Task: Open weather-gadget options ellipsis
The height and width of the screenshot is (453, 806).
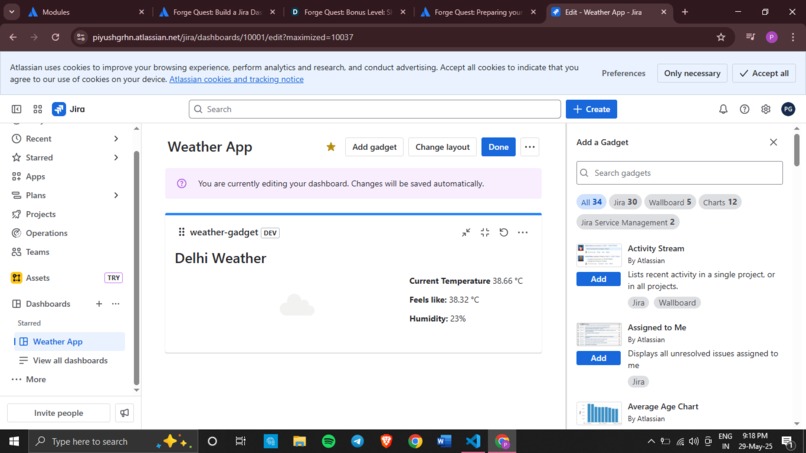Action: pyautogui.click(x=523, y=232)
